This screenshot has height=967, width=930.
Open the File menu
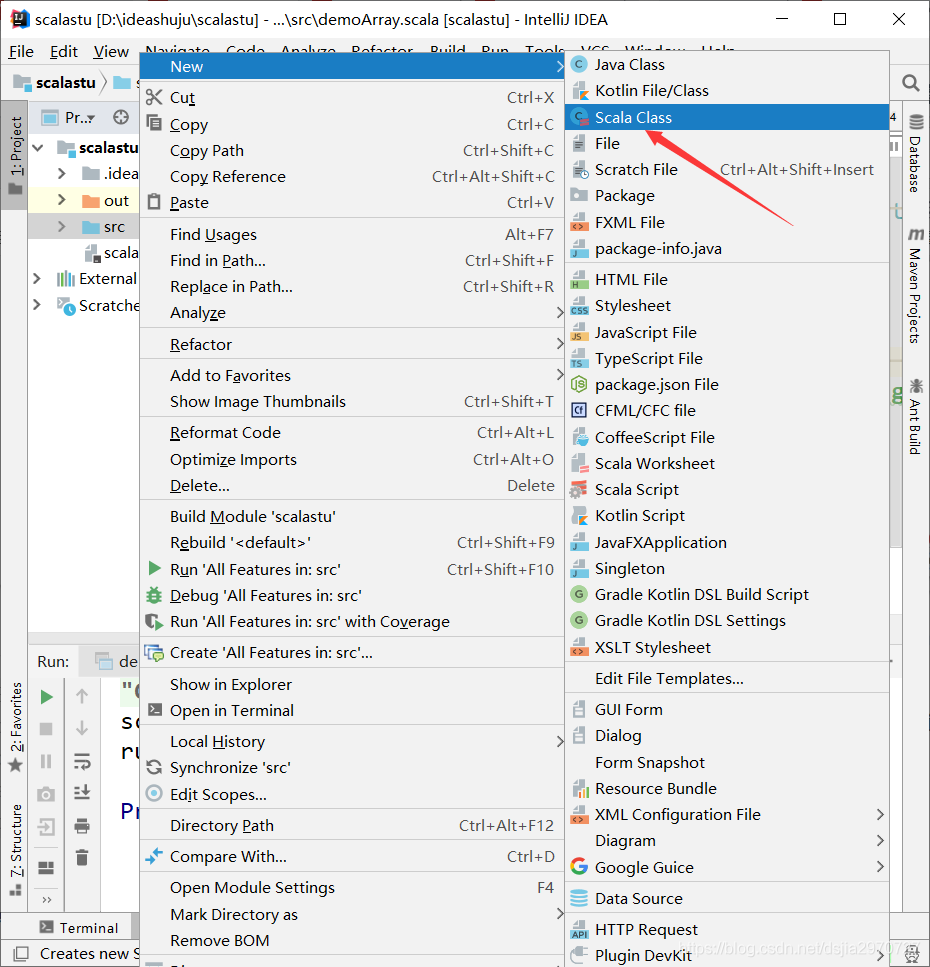pos(21,51)
